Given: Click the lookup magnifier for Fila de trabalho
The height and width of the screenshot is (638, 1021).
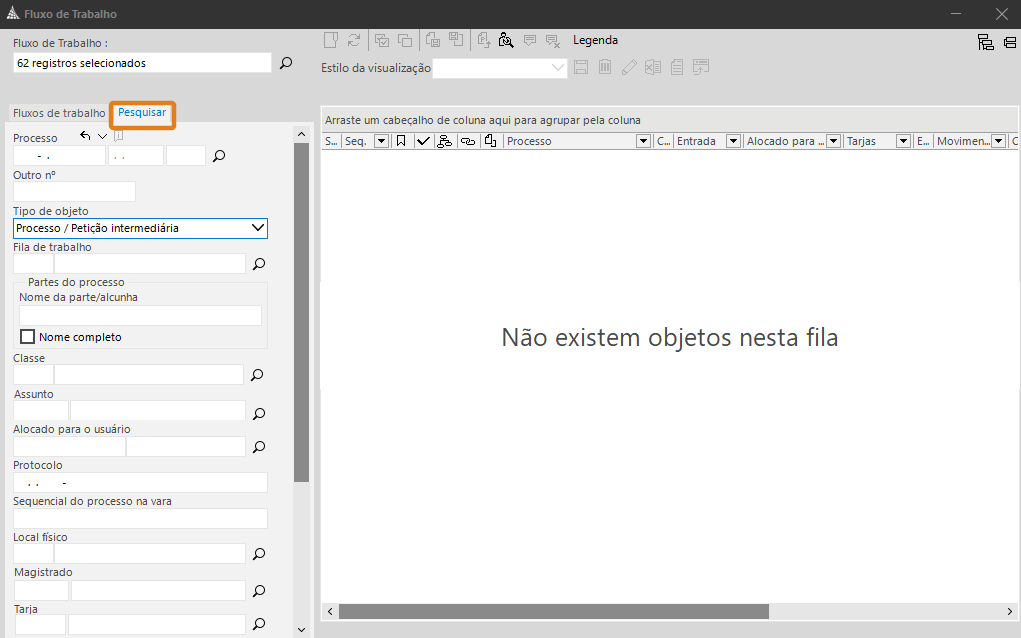Looking at the screenshot, I should click(258, 264).
